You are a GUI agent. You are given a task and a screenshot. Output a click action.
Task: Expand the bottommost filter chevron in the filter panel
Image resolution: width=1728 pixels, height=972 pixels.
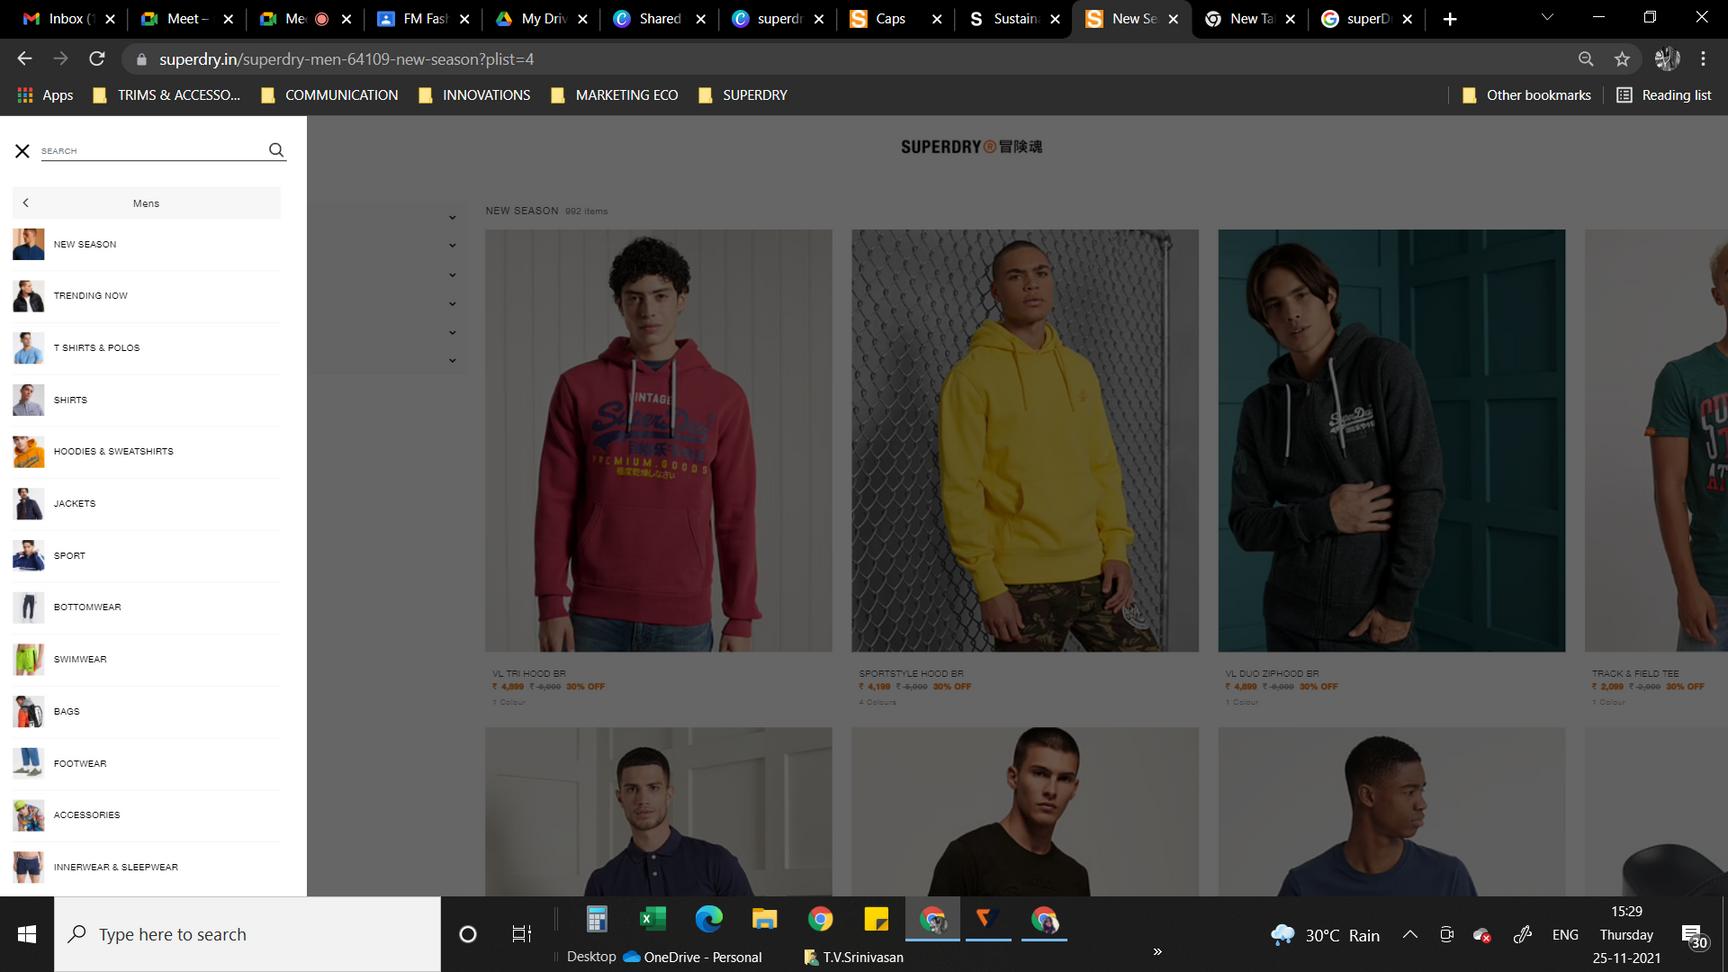tap(452, 360)
